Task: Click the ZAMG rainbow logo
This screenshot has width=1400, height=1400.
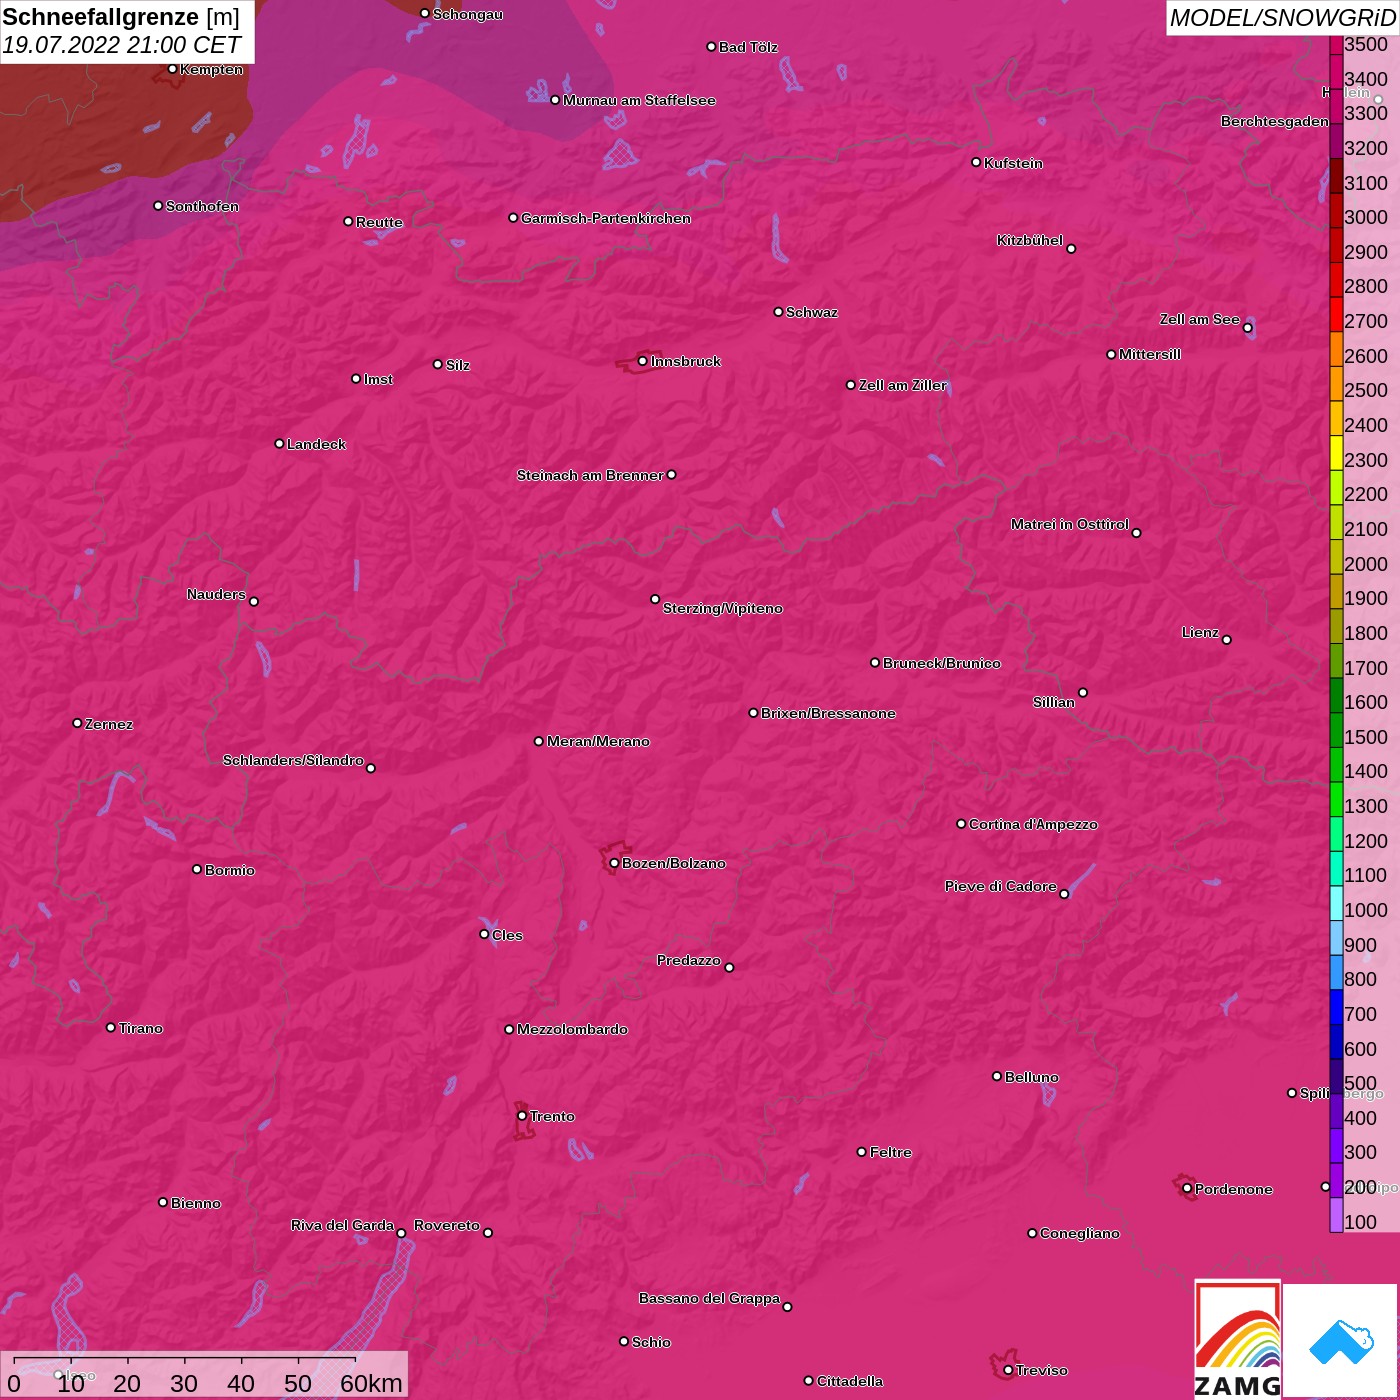Action: click(1237, 1340)
